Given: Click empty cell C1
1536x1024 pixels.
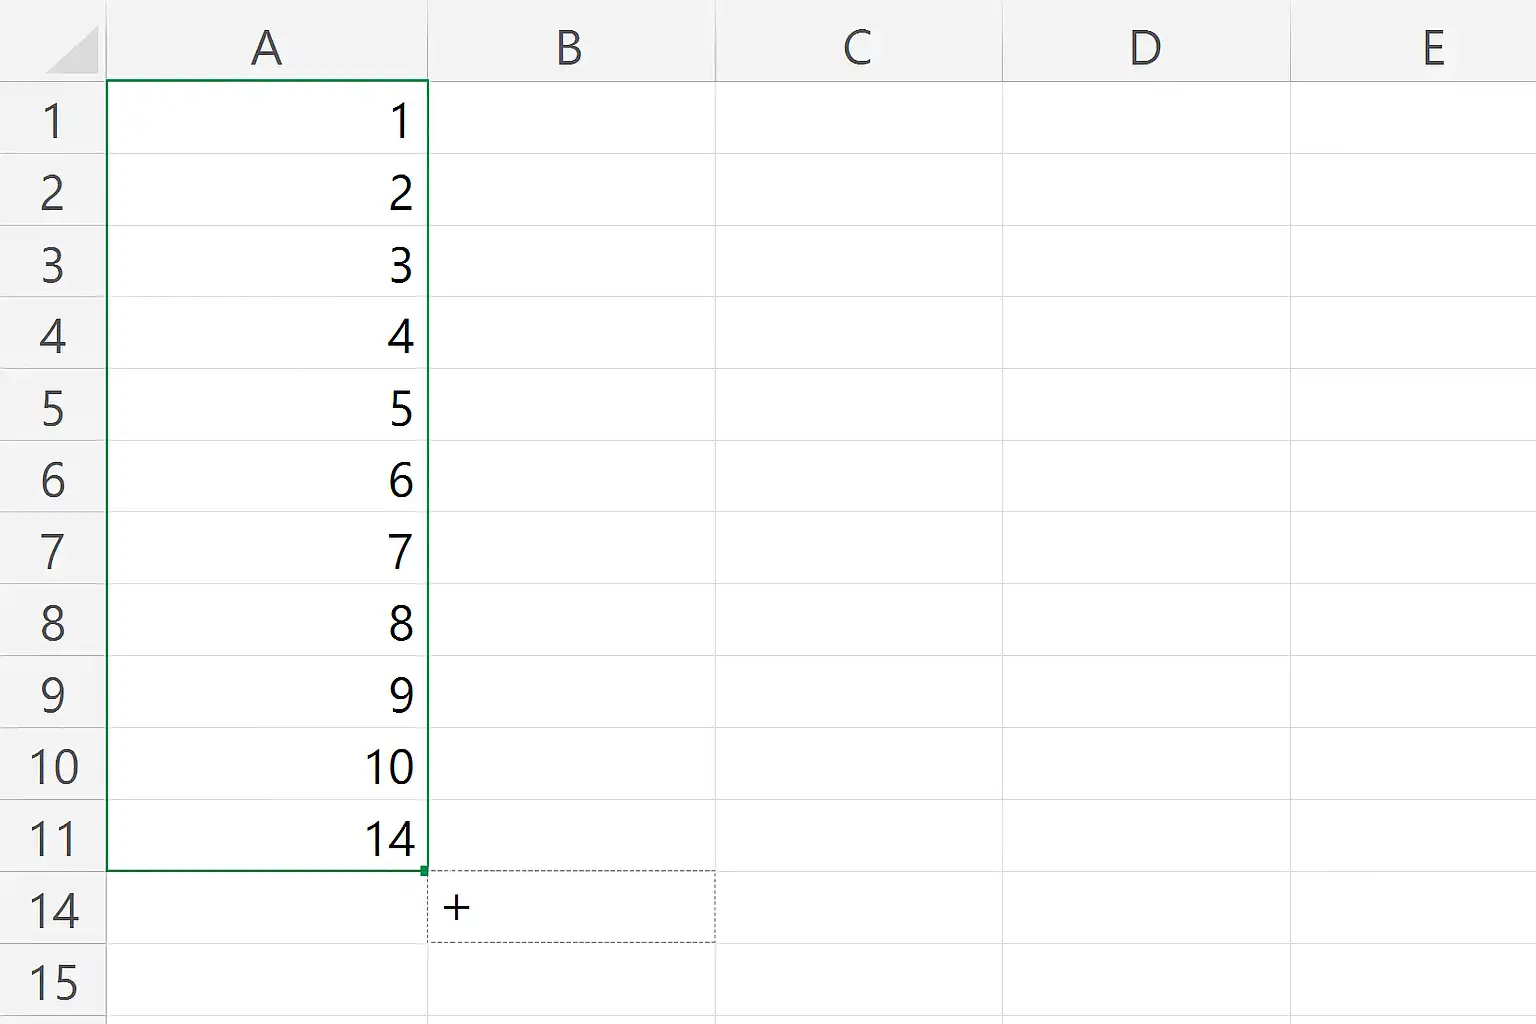Looking at the screenshot, I should tap(857, 120).
